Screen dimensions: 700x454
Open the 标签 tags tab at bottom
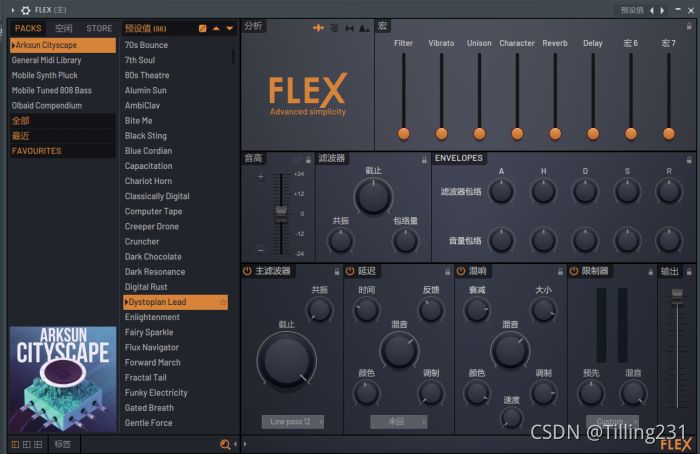pos(62,444)
